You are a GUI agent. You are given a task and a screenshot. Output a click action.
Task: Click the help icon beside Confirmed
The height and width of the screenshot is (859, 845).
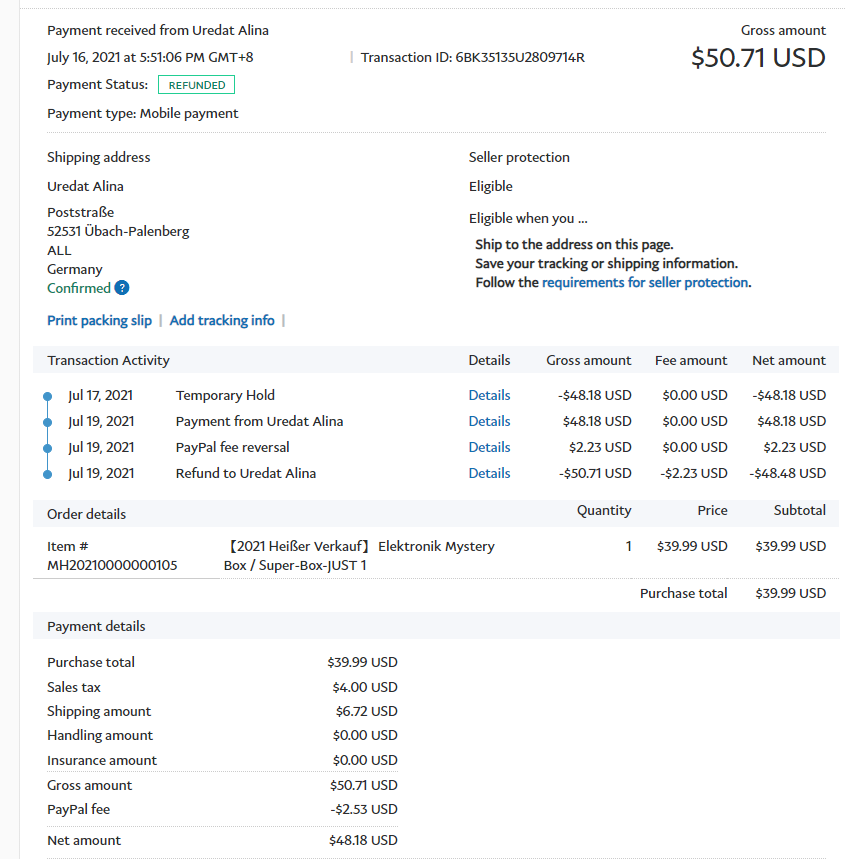coord(122,288)
